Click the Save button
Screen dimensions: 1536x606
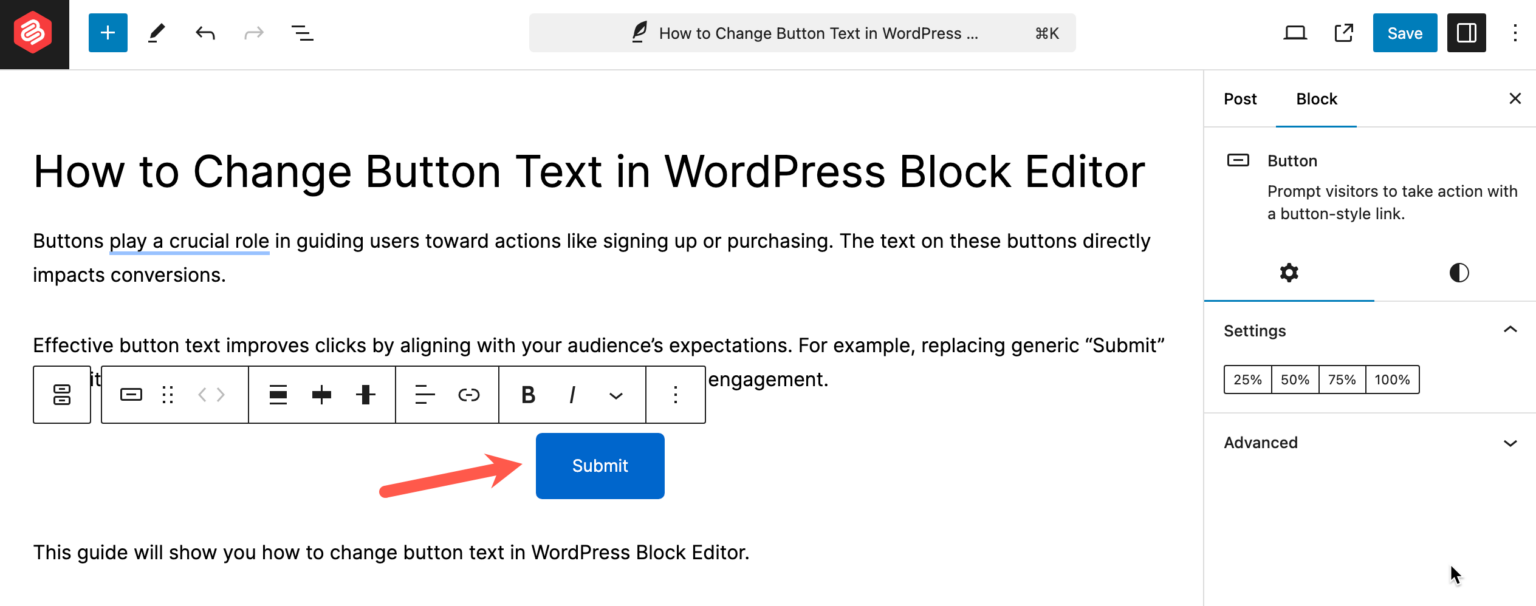tap(1404, 32)
